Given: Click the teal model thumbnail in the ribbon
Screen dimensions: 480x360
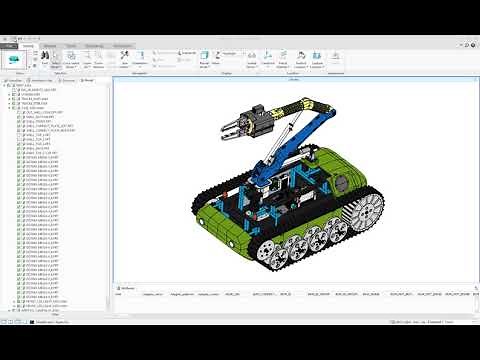Looking at the screenshot, I should [14, 60].
